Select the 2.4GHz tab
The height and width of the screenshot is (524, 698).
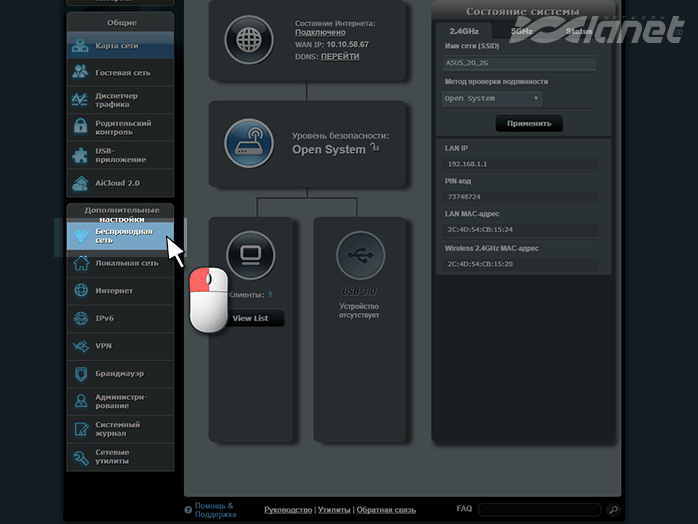point(465,31)
